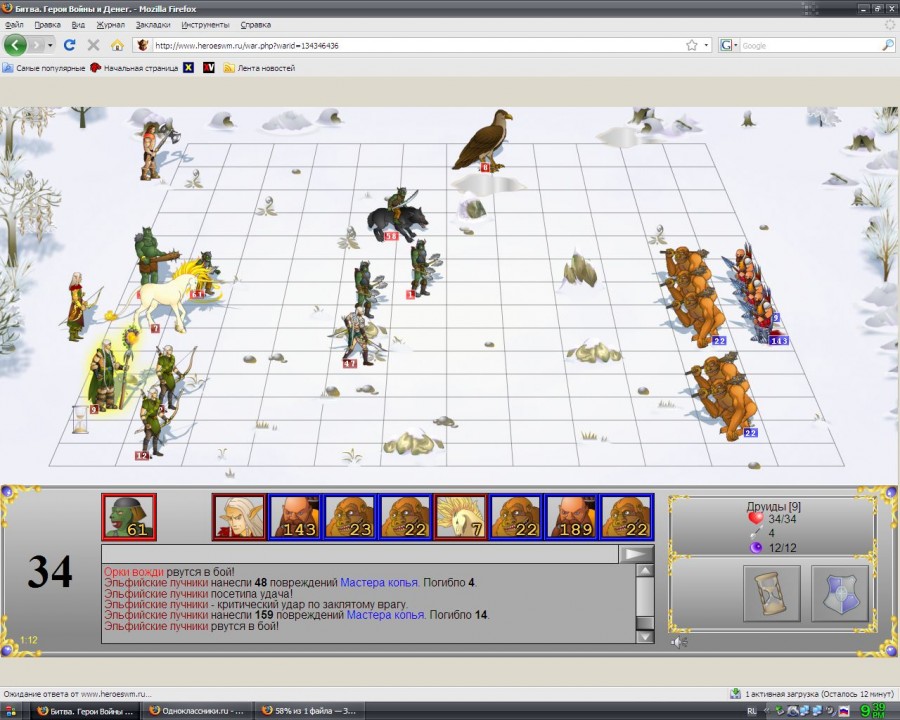Select ogre portrait showing 23 in queue

click(x=350, y=517)
